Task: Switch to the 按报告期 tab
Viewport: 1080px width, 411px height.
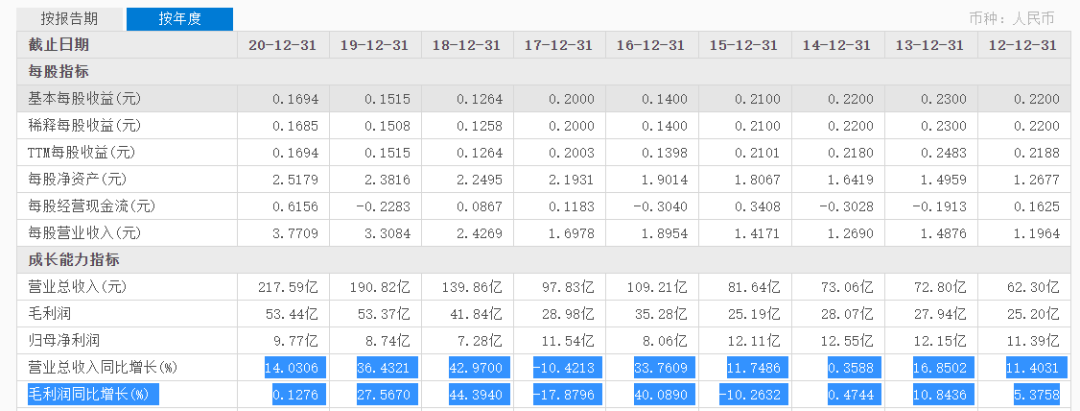Action: pos(69,19)
